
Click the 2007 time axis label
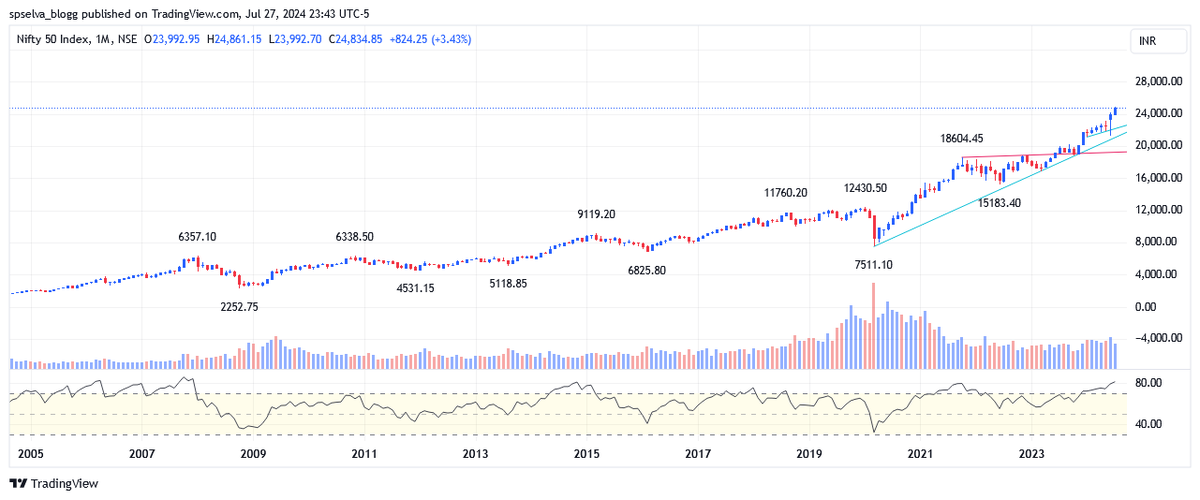click(141, 453)
